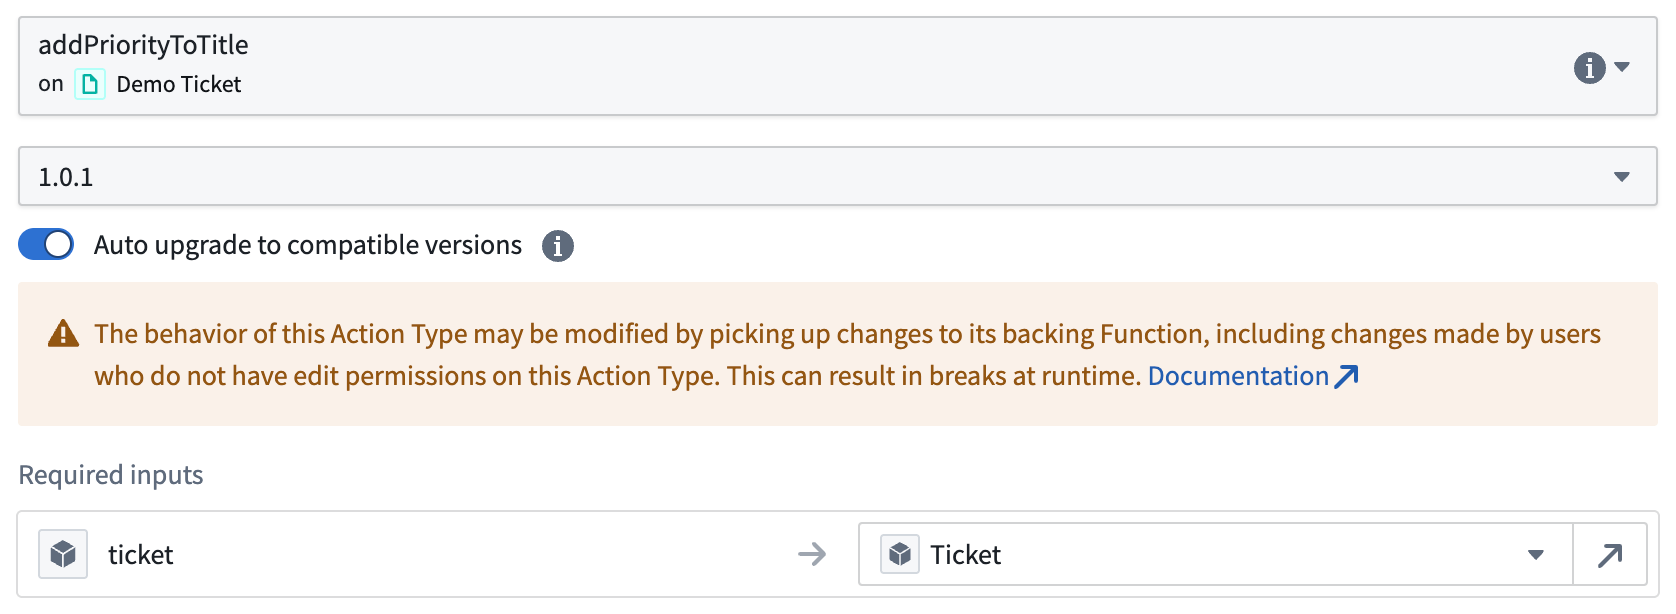Click the warning message about the backing Function
Screen dimensions: 1676x614
[x=700, y=355]
